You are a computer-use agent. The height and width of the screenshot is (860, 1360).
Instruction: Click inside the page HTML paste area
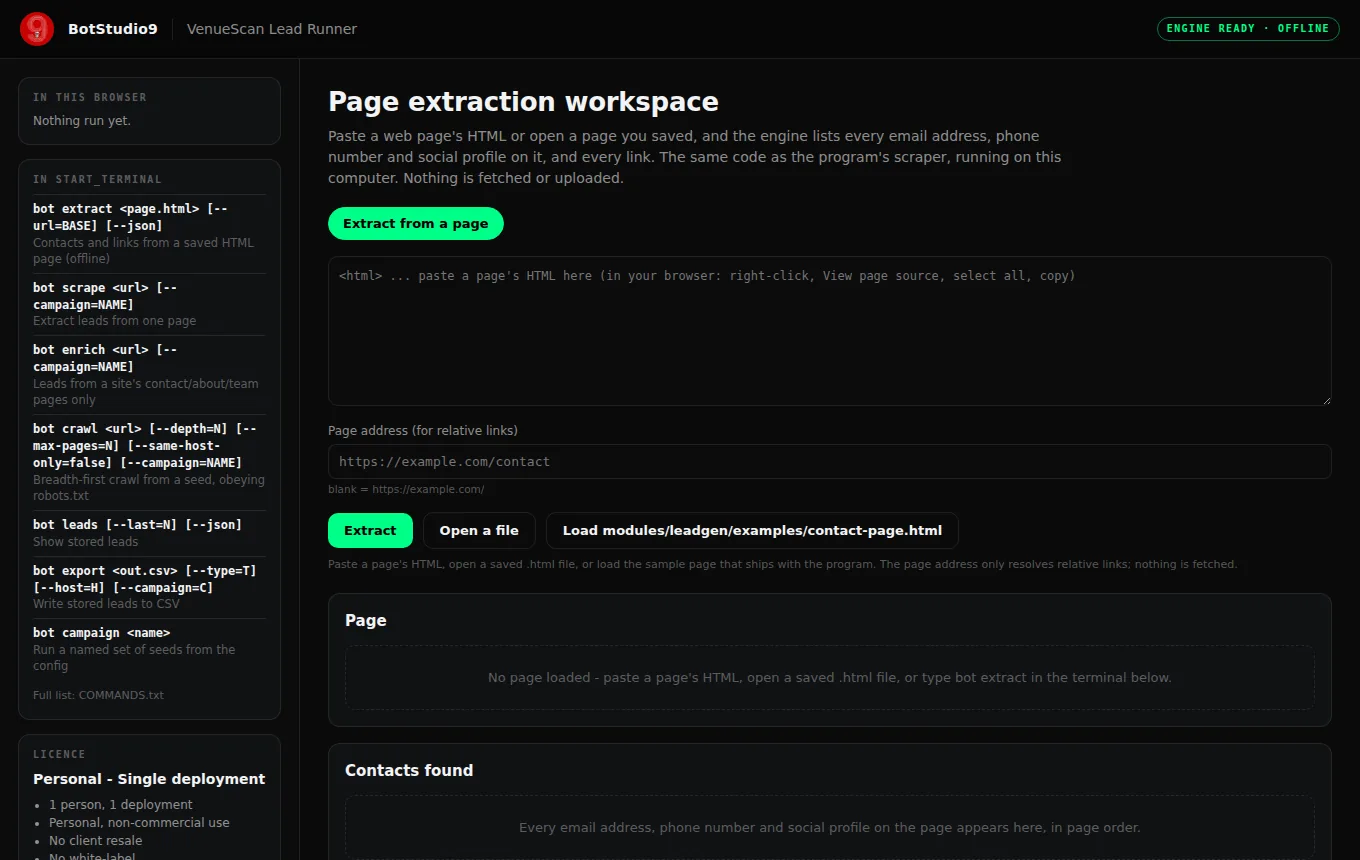(x=830, y=331)
